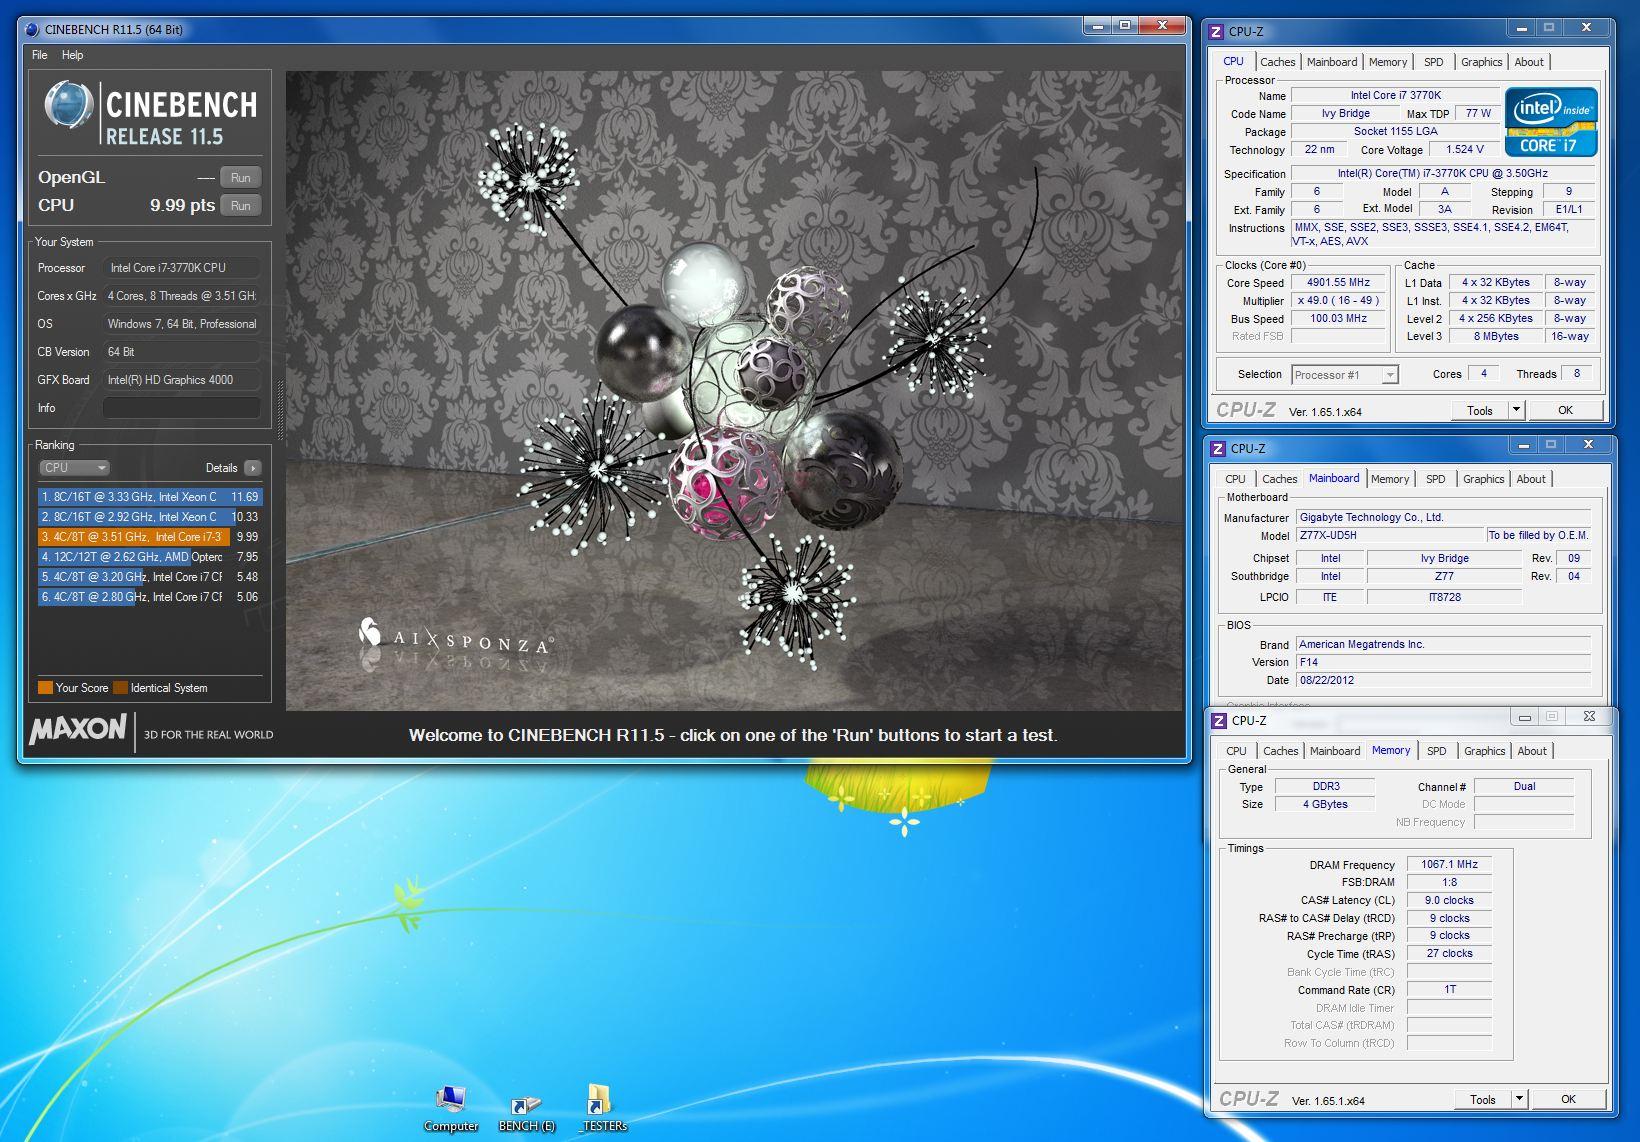Select the 4C/8T 3.20 GHz ranking row
Screen dimensions: 1640x1142
tap(149, 576)
